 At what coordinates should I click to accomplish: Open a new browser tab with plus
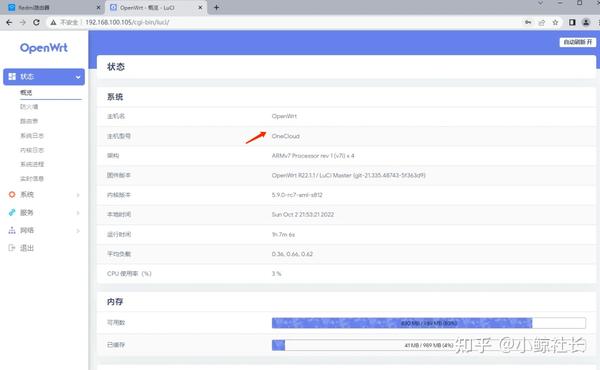216,7
